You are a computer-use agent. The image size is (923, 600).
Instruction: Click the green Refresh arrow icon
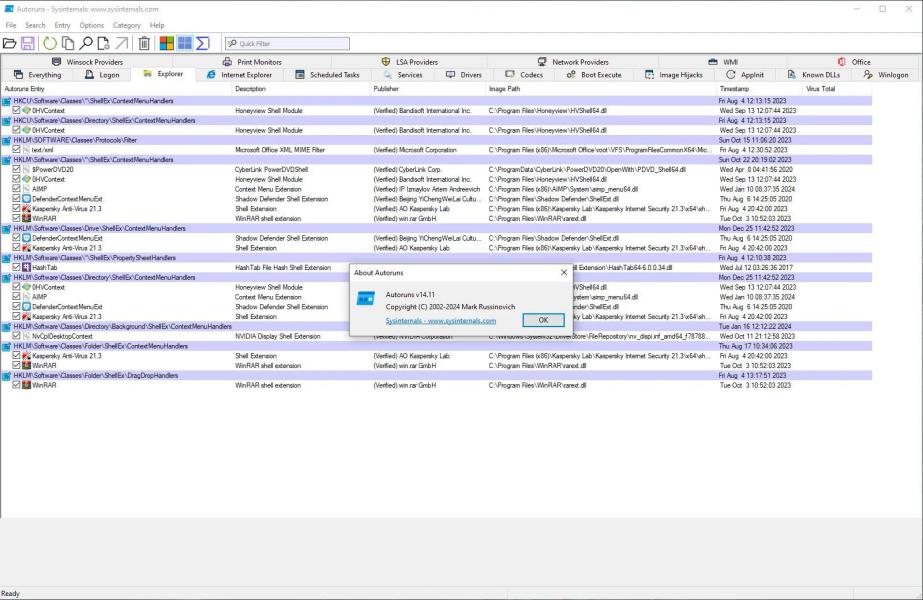click(50, 43)
